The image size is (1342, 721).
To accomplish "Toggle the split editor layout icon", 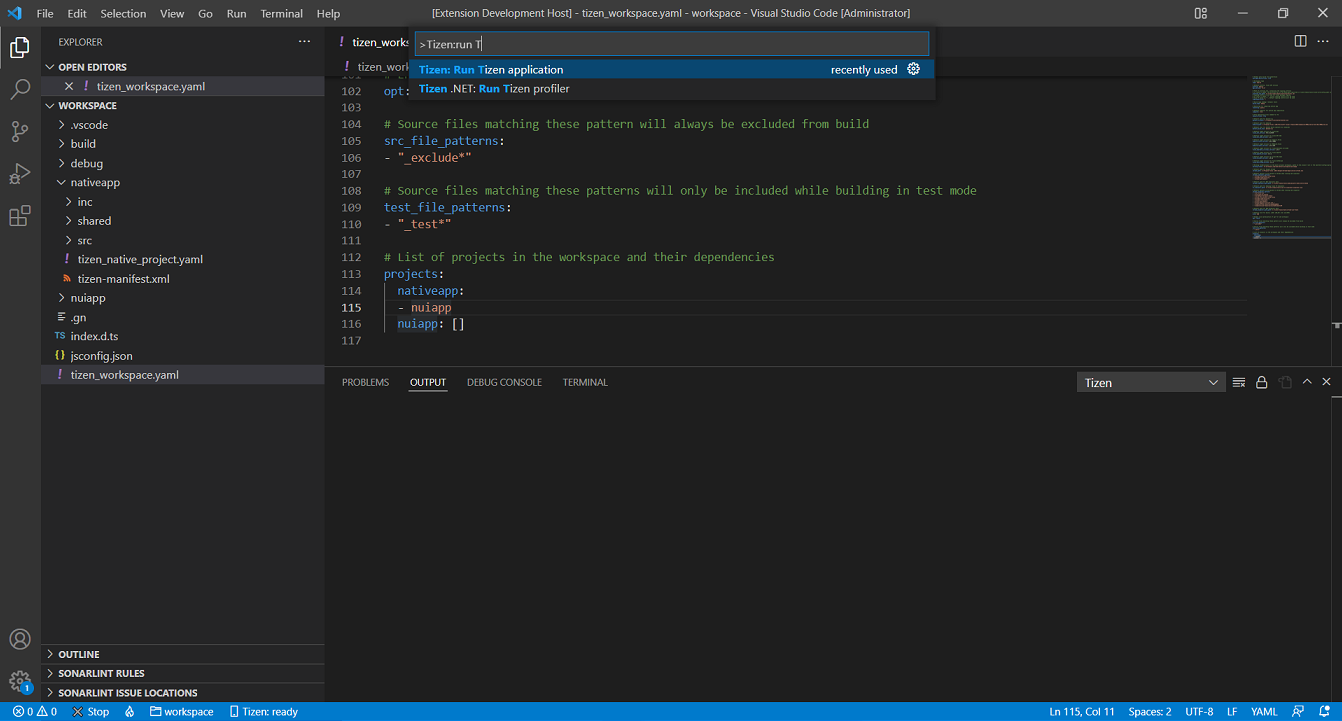I will pos(1298,41).
